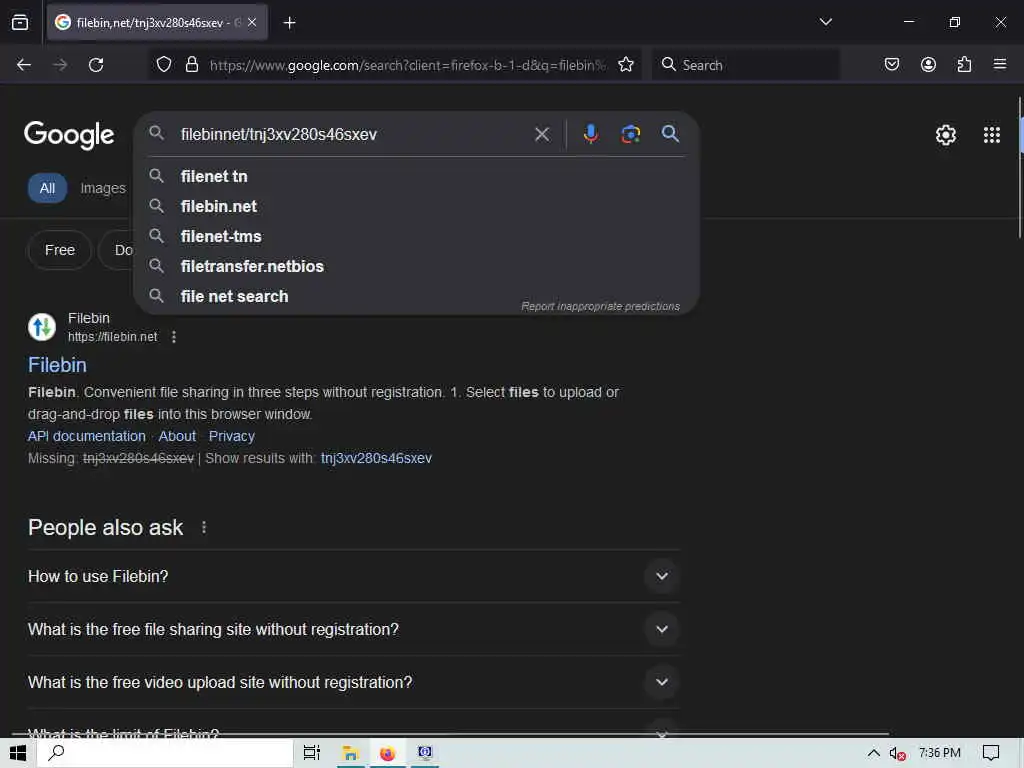The image size is (1024, 768).
Task: Click the site security padlock icon
Action: pos(191,65)
